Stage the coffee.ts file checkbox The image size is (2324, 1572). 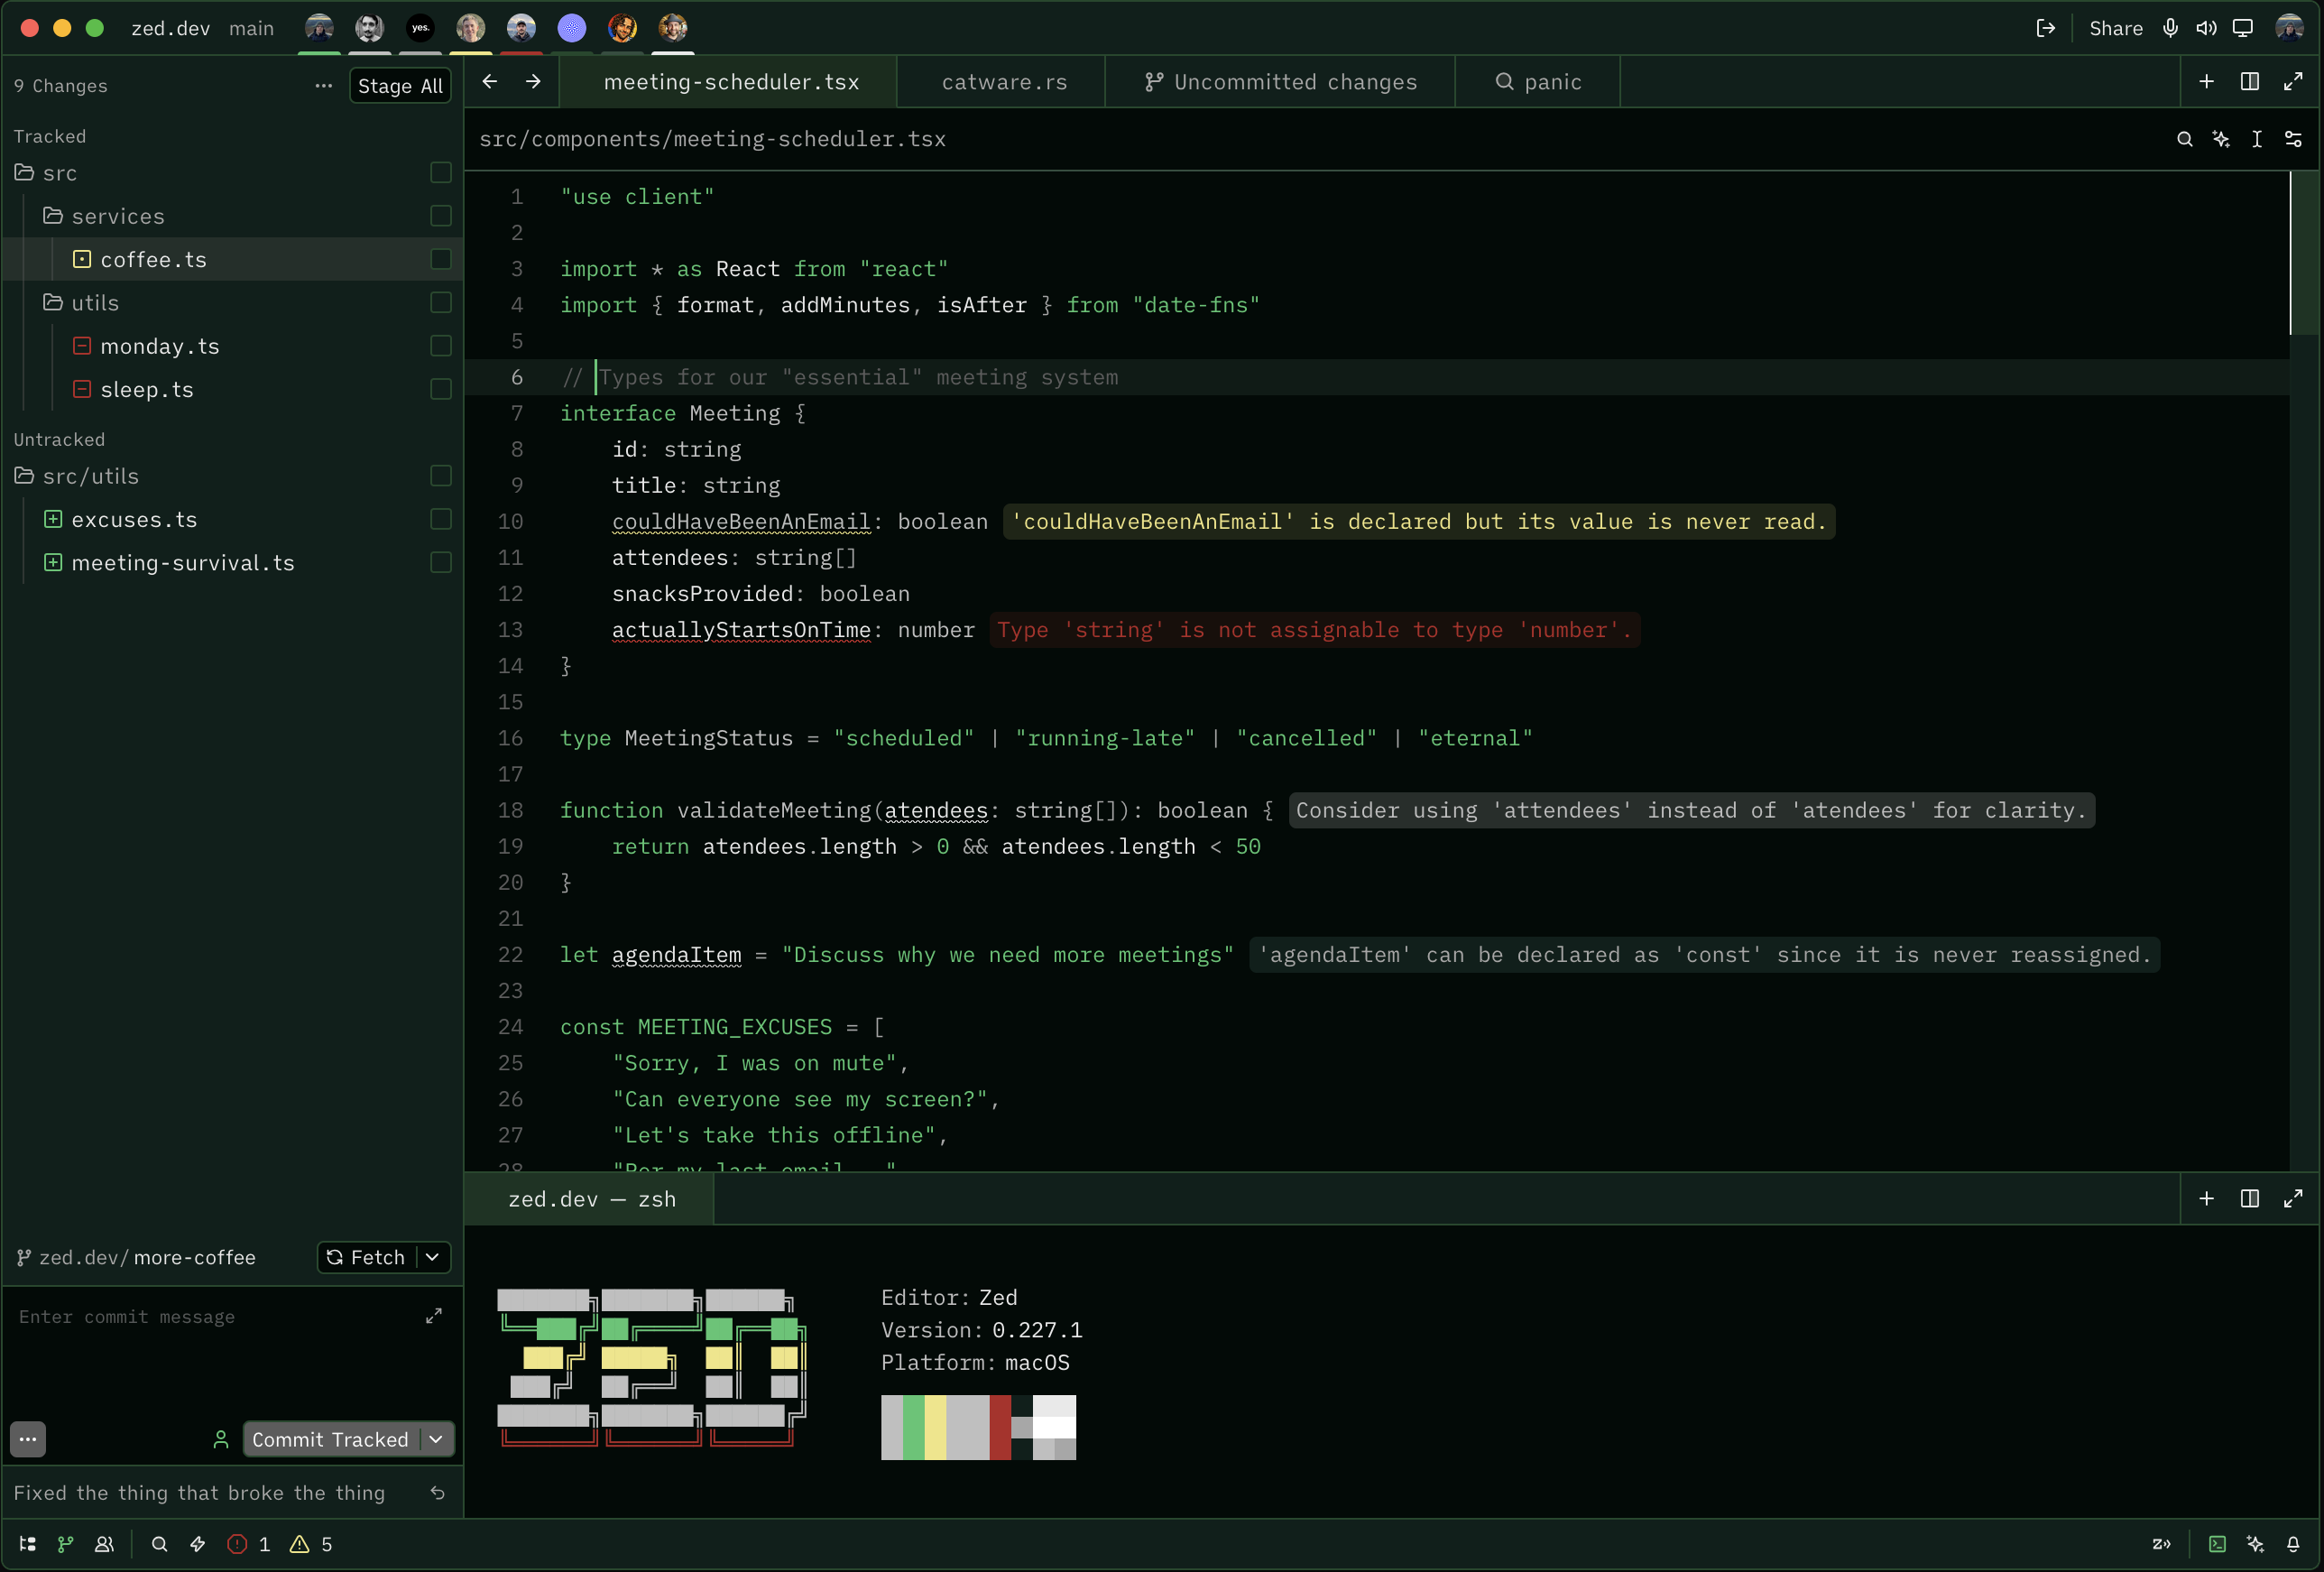(x=441, y=259)
